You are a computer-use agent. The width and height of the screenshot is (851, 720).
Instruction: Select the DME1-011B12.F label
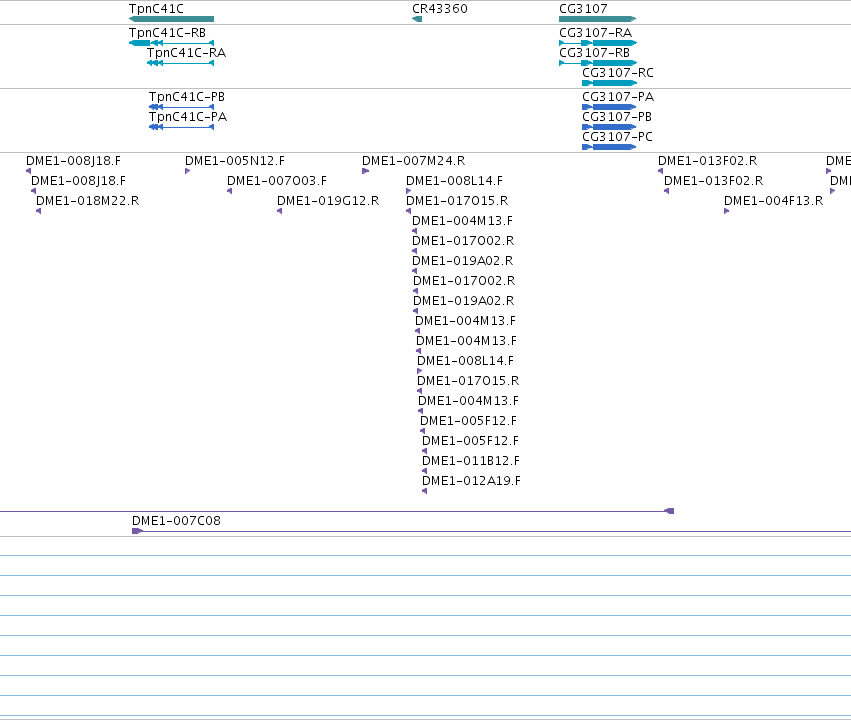tap(471, 461)
